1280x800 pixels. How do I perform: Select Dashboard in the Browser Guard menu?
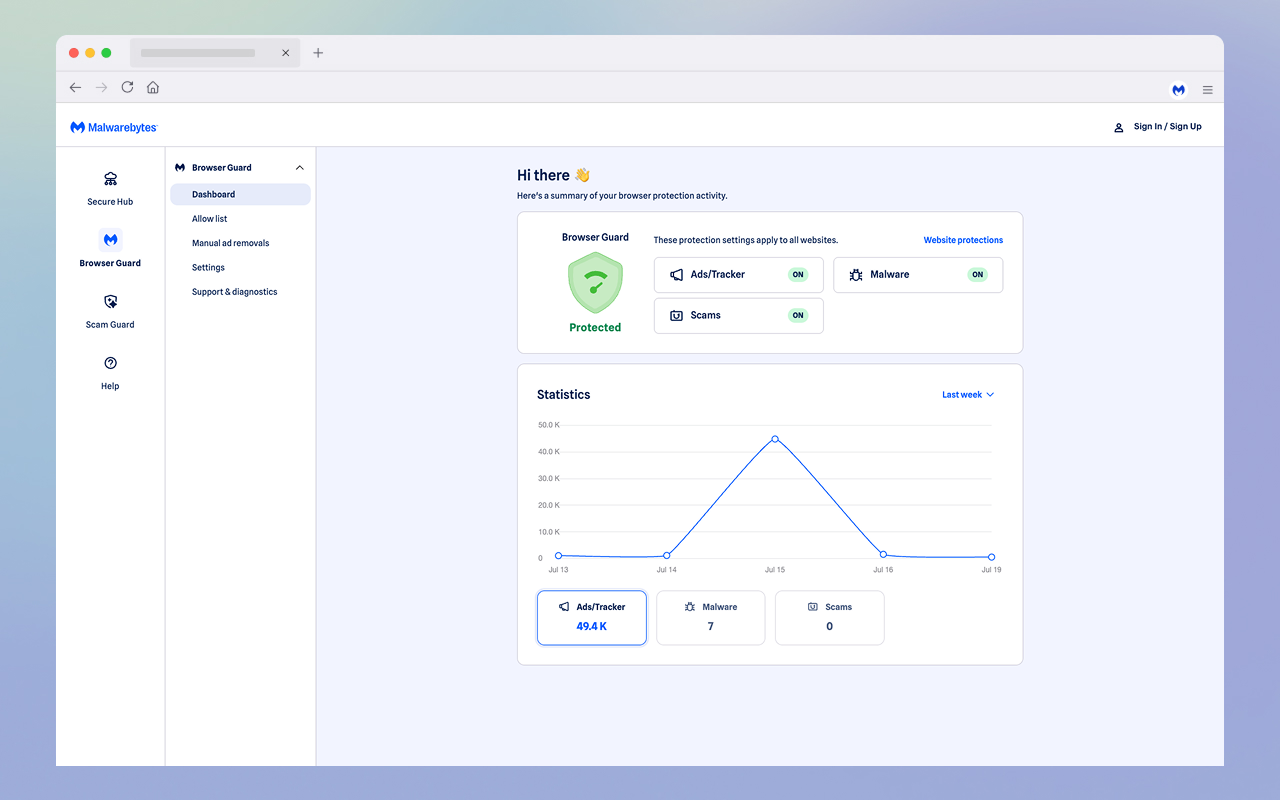[240, 194]
